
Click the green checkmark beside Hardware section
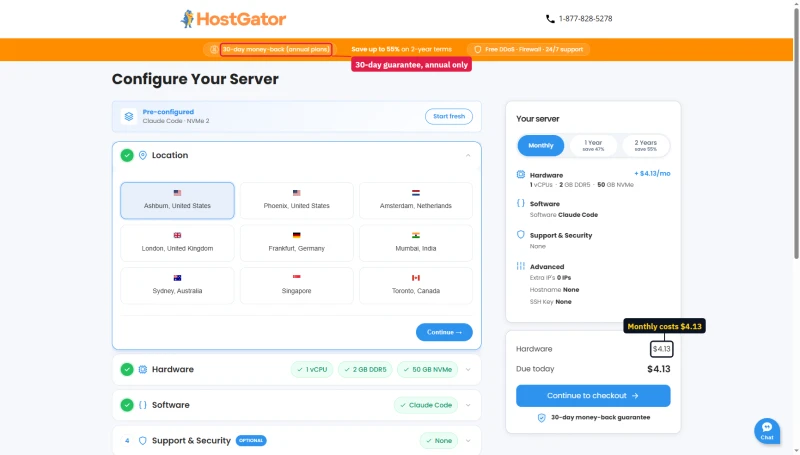tap(127, 369)
